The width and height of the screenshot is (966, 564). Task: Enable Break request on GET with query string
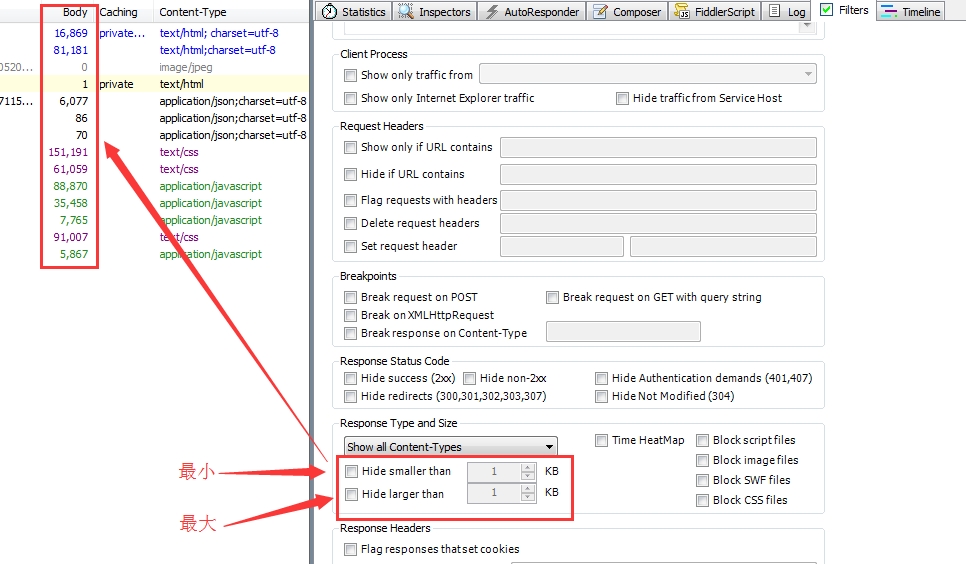(x=553, y=298)
